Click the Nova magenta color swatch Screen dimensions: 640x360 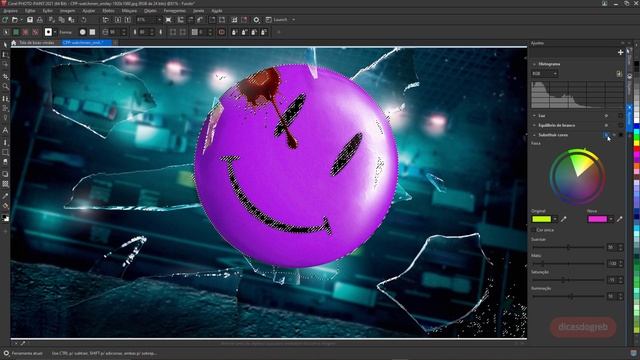pos(598,219)
